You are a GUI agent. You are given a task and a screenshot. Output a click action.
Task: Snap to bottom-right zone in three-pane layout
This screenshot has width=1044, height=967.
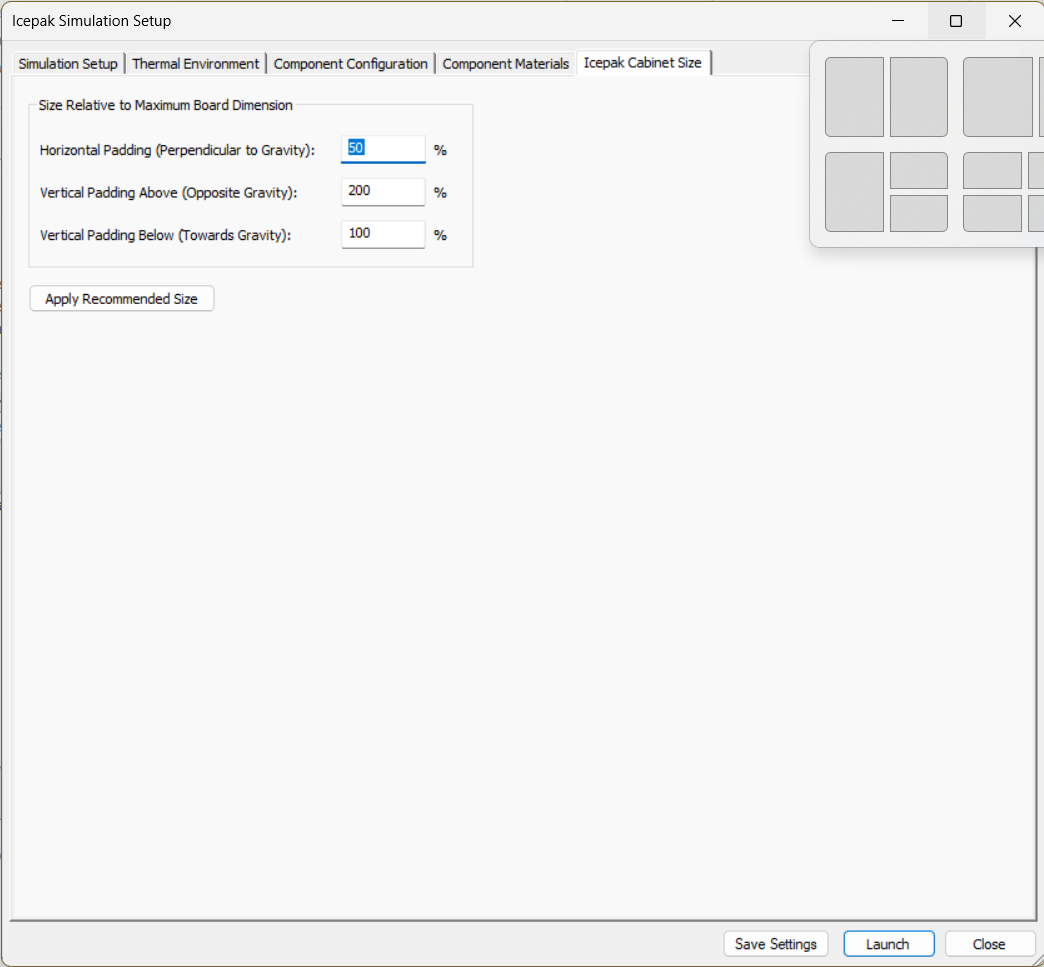pyautogui.click(x=919, y=213)
